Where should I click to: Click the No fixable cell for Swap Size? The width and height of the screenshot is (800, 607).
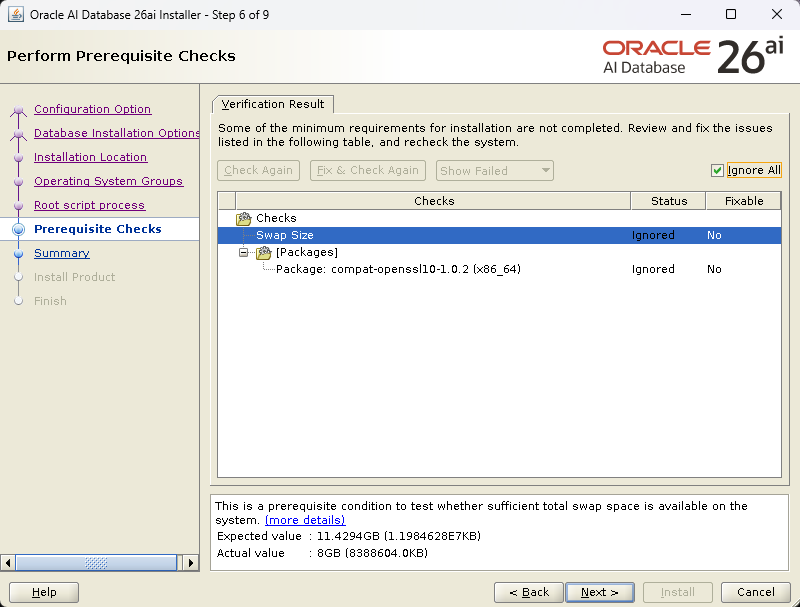click(x=714, y=235)
